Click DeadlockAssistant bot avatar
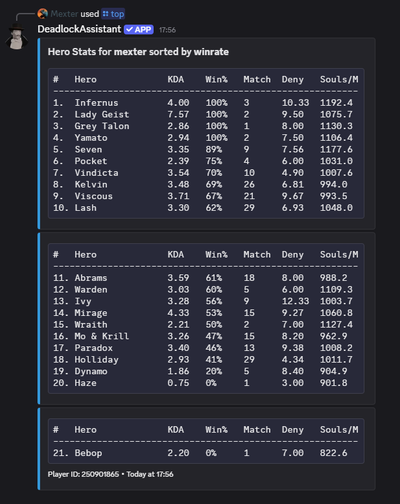400x504 pixels. pyautogui.click(x=17, y=36)
